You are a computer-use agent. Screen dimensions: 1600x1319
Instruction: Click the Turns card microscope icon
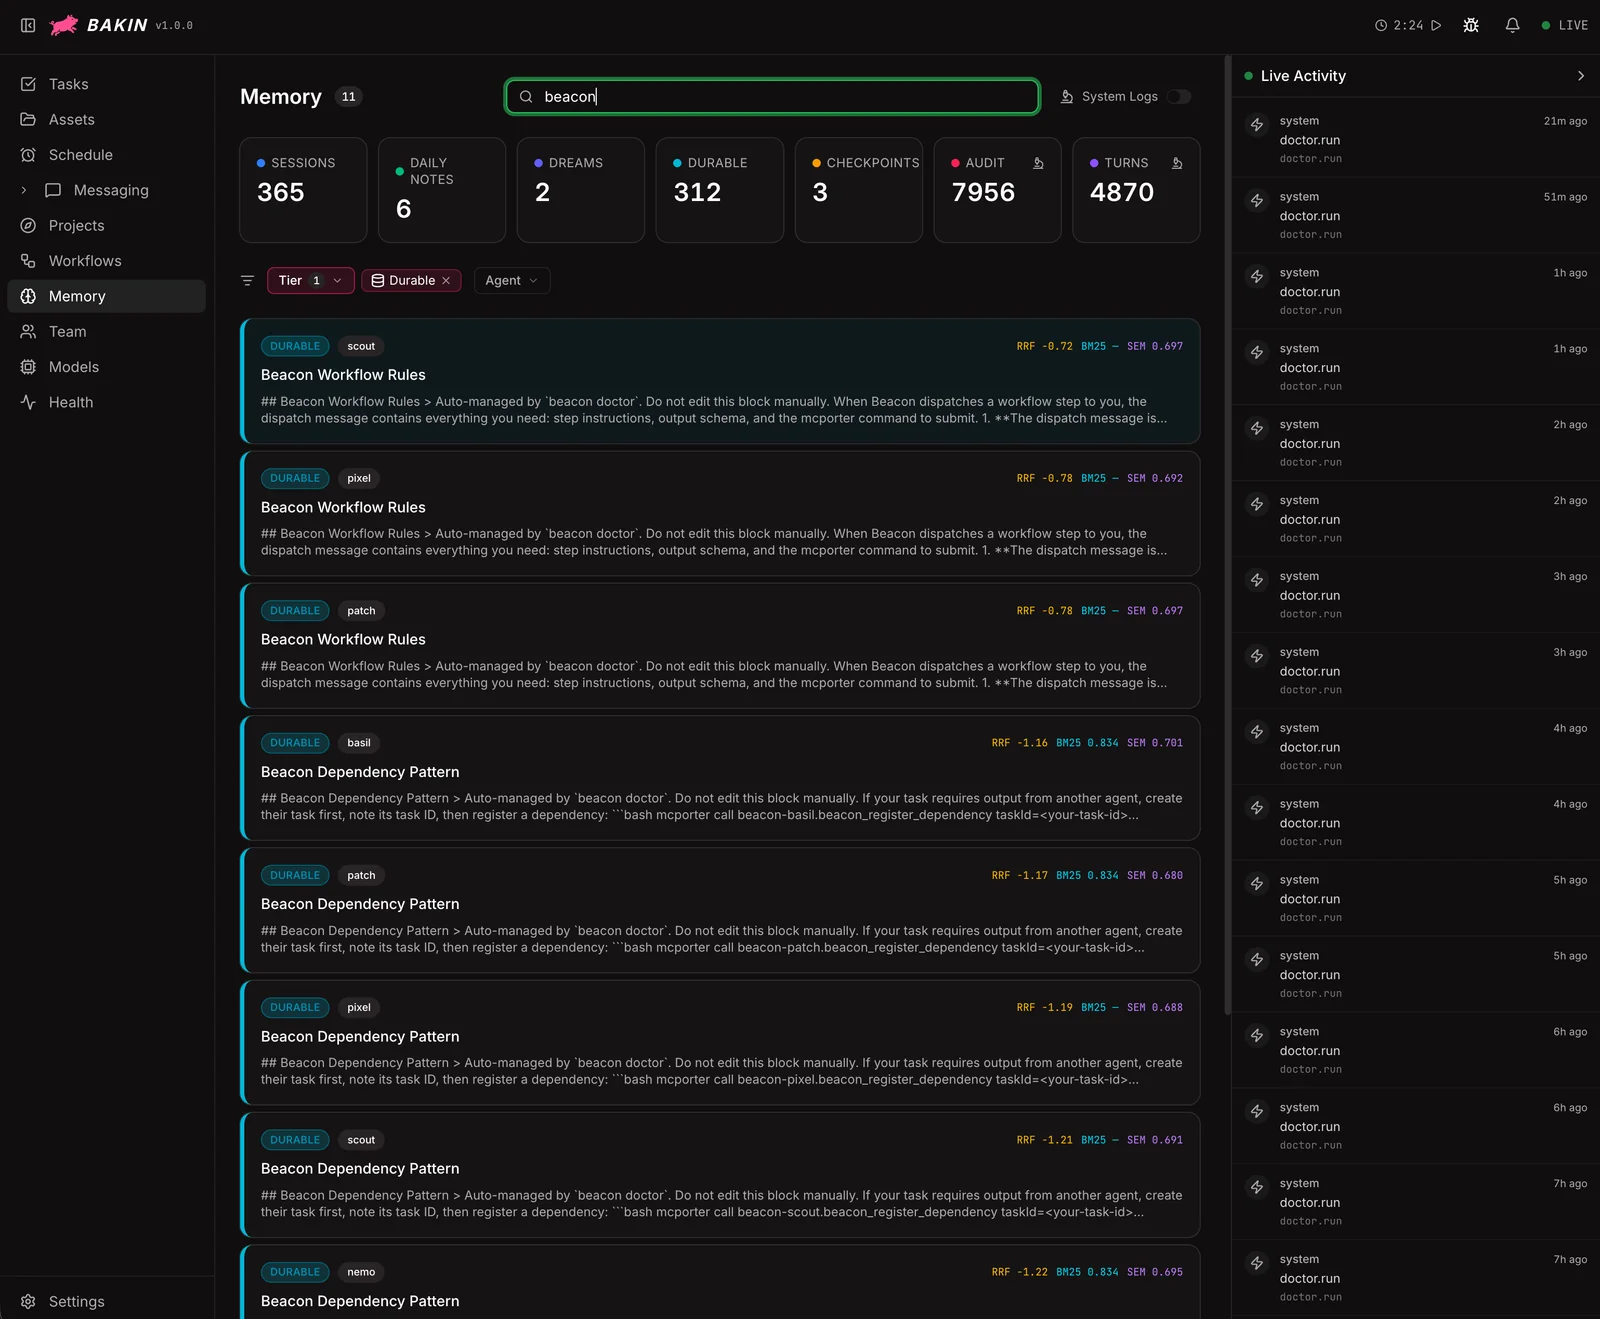1177,163
